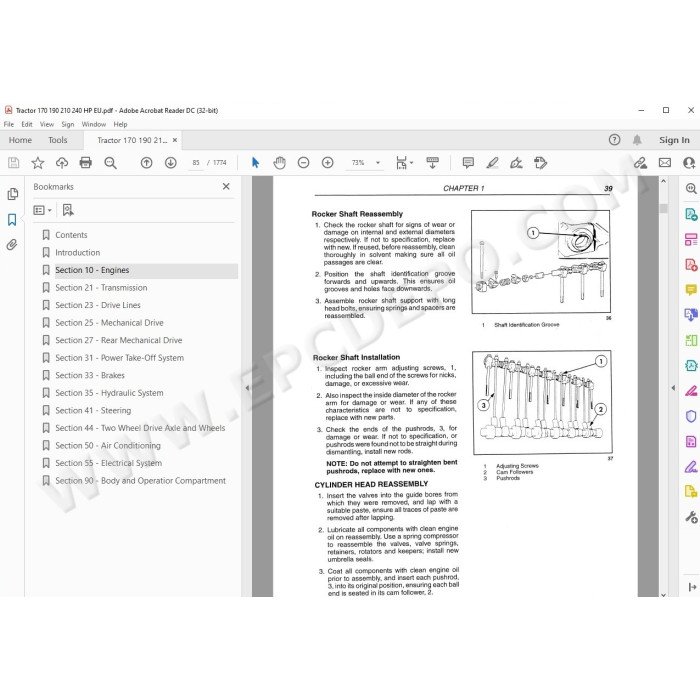The image size is (700, 700).
Task: Go to the next page with down arrow
Action: (x=171, y=163)
